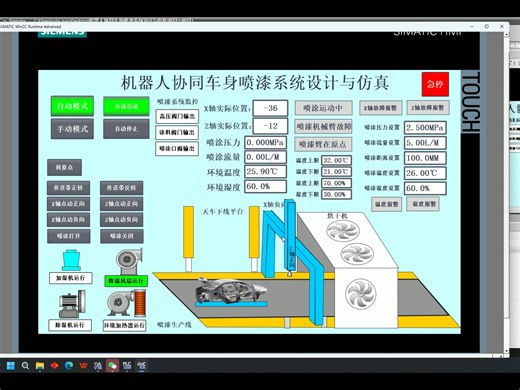Hit the red 急停 emergency stop
The height and width of the screenshot is (390, 520).
435,84
